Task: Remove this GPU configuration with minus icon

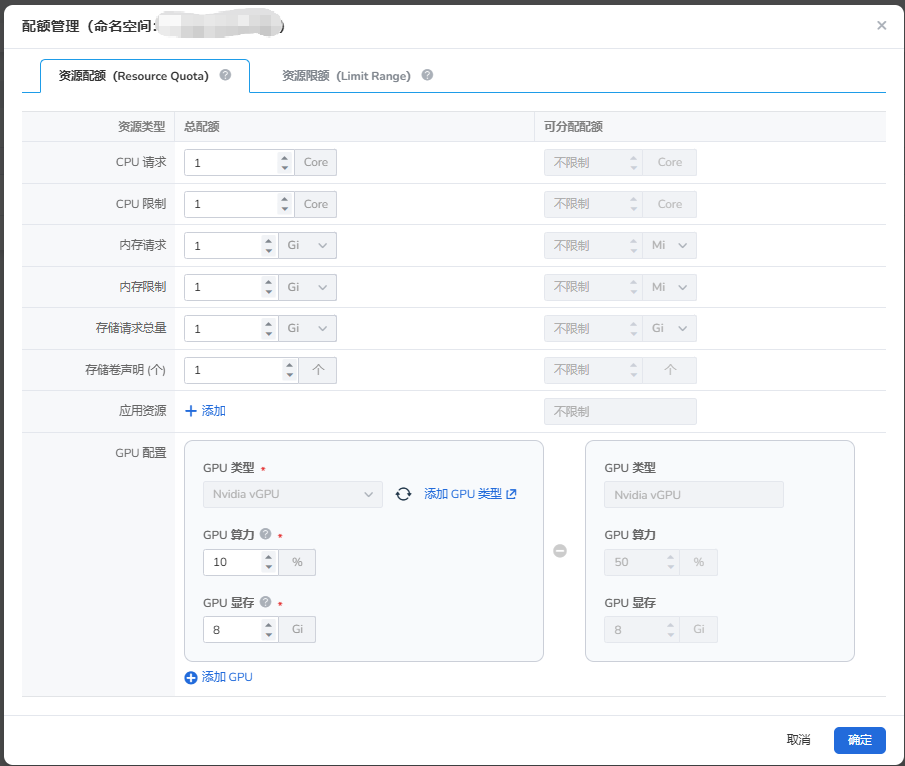Action: pyautogui.click(x=560, y=551)
